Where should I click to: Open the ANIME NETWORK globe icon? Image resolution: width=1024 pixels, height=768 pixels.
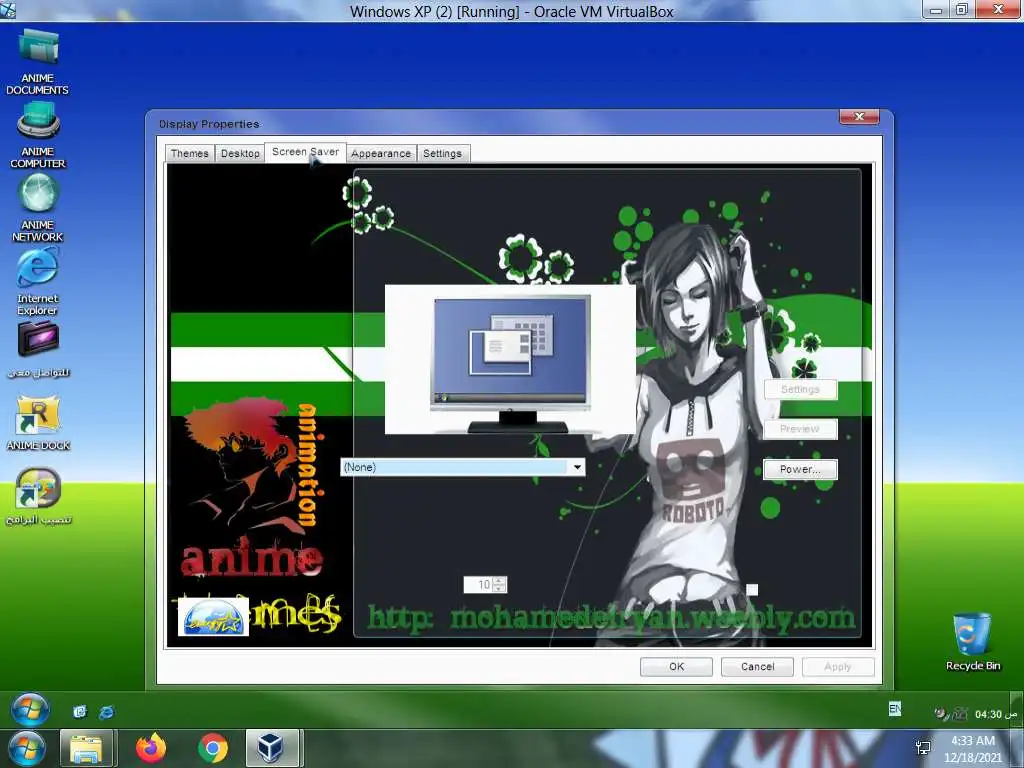[38, 209]
